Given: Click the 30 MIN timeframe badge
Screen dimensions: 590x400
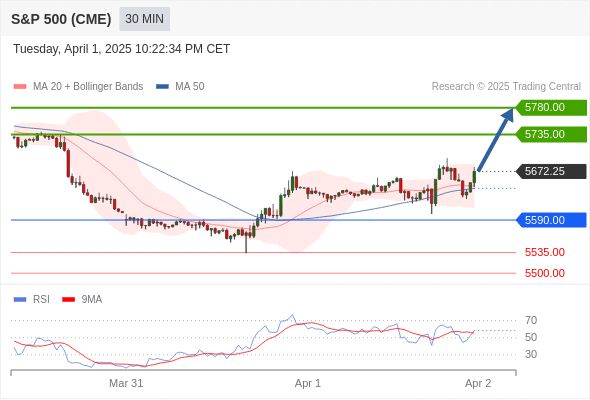Looking at the screenshot, I should pyautogui.click(x=144, y=19).
